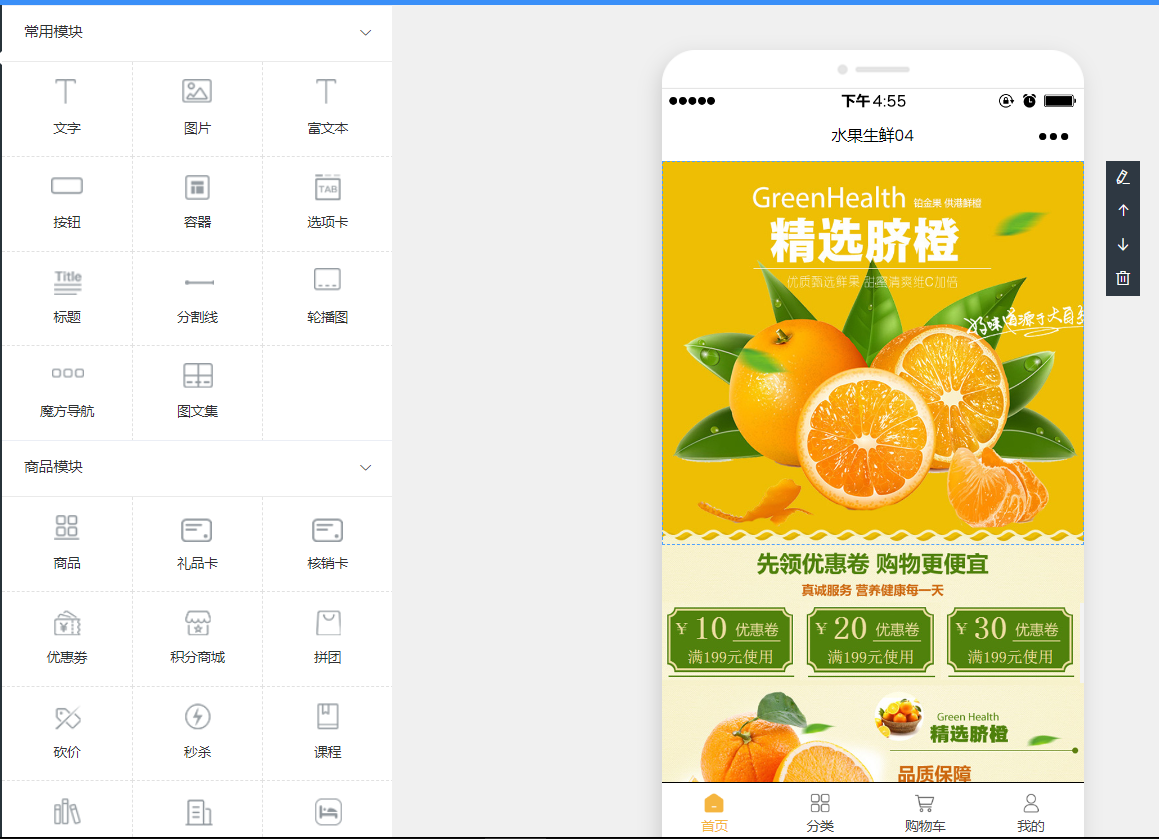This screenshot has width=1159, height=839.
Task: Collapse the 常用模块 section
Action: (365, 32)
